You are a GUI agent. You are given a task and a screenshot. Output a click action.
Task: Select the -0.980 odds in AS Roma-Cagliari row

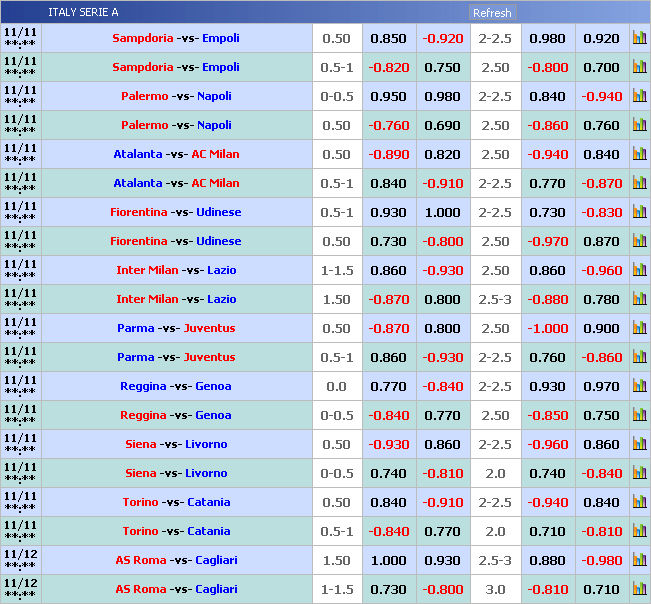pyautogui.click(x=601, y=561)
